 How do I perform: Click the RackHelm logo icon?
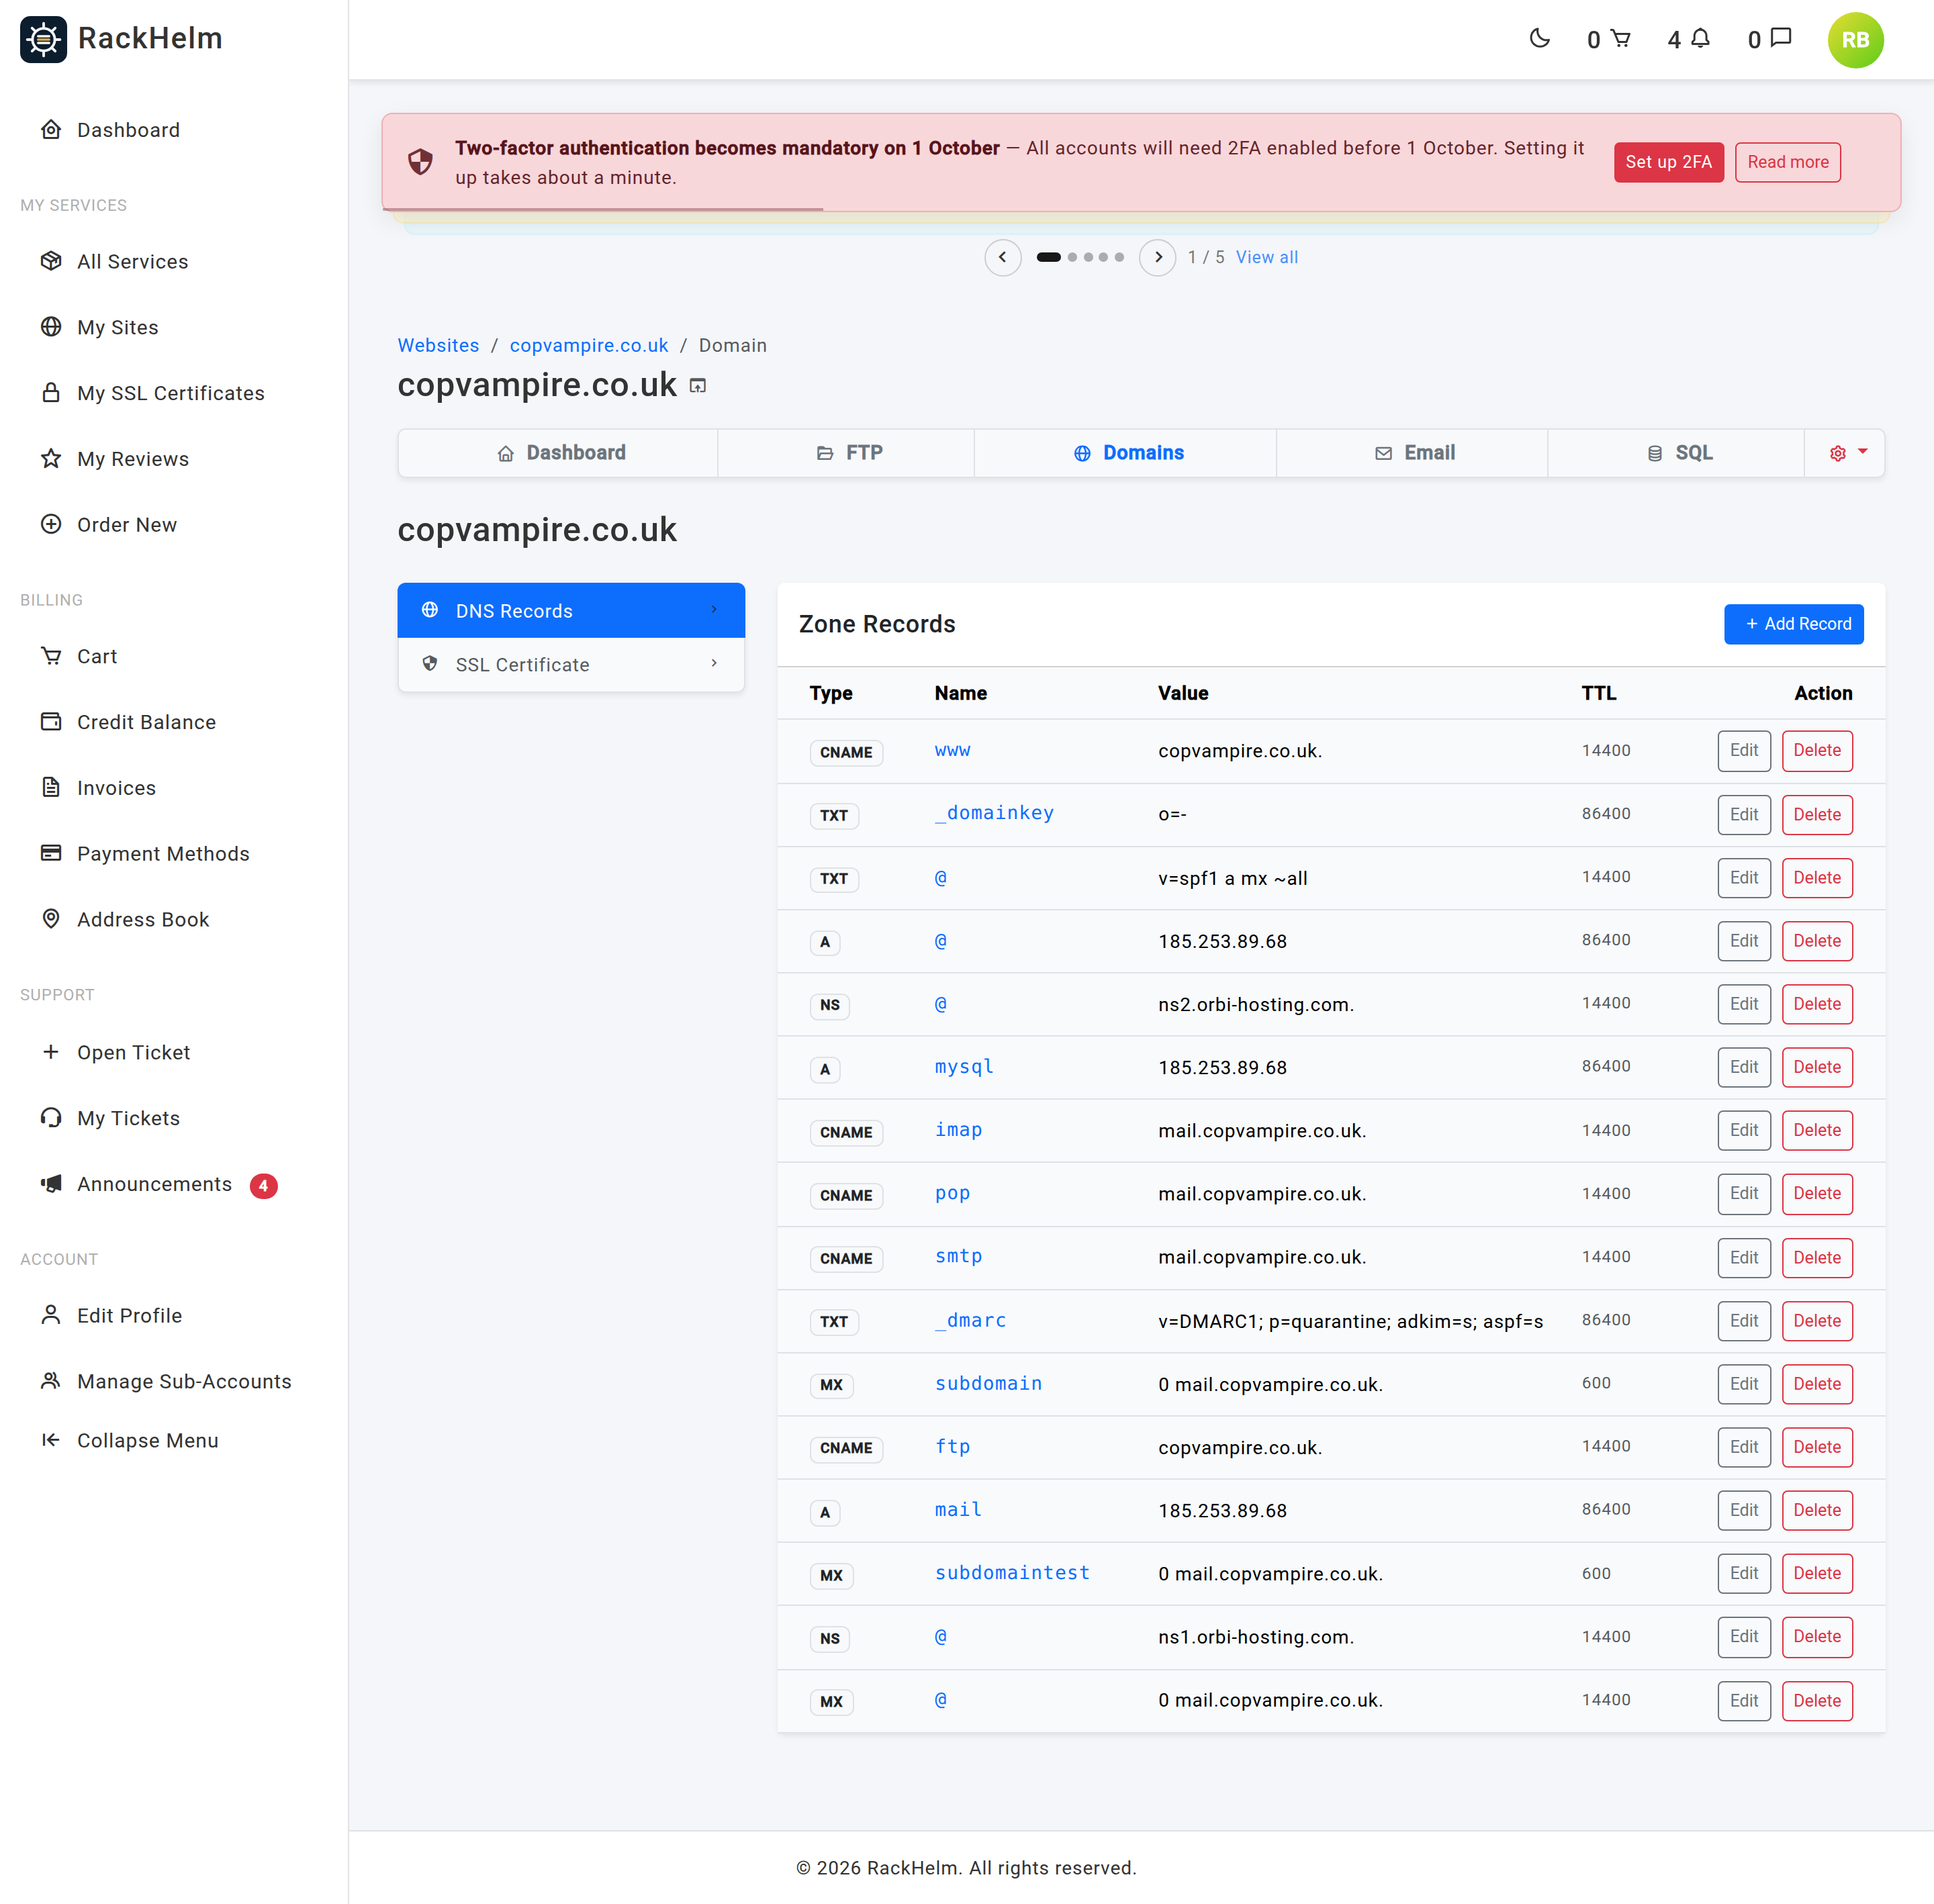43,39
